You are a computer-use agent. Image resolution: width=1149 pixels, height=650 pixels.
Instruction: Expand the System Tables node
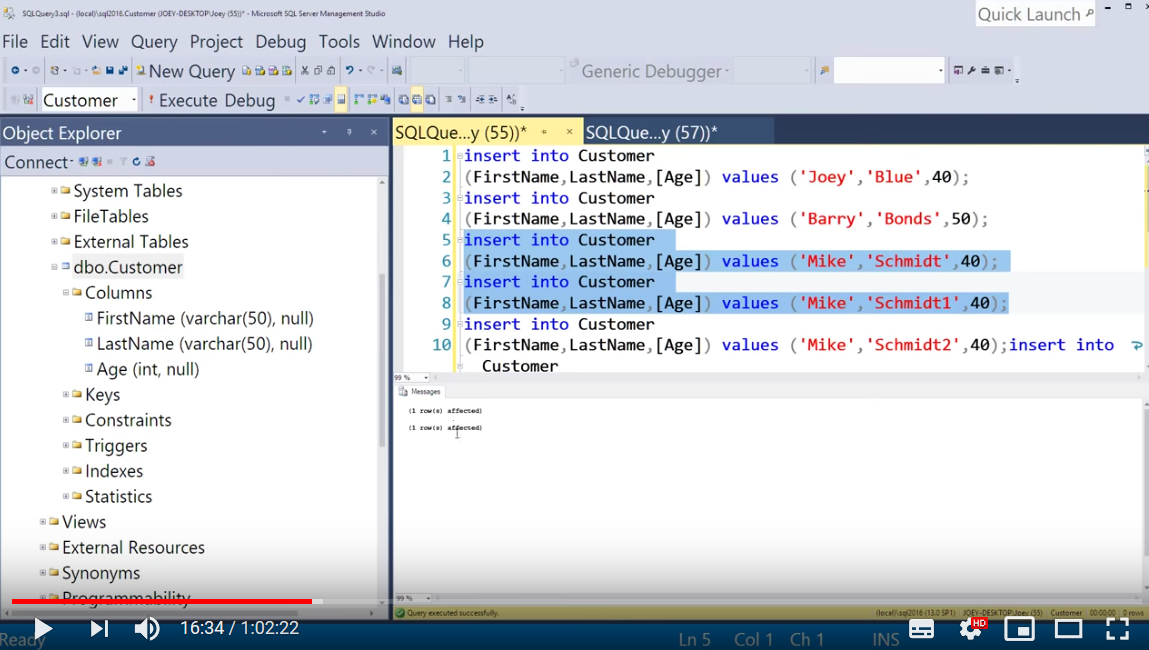(54, 191)
